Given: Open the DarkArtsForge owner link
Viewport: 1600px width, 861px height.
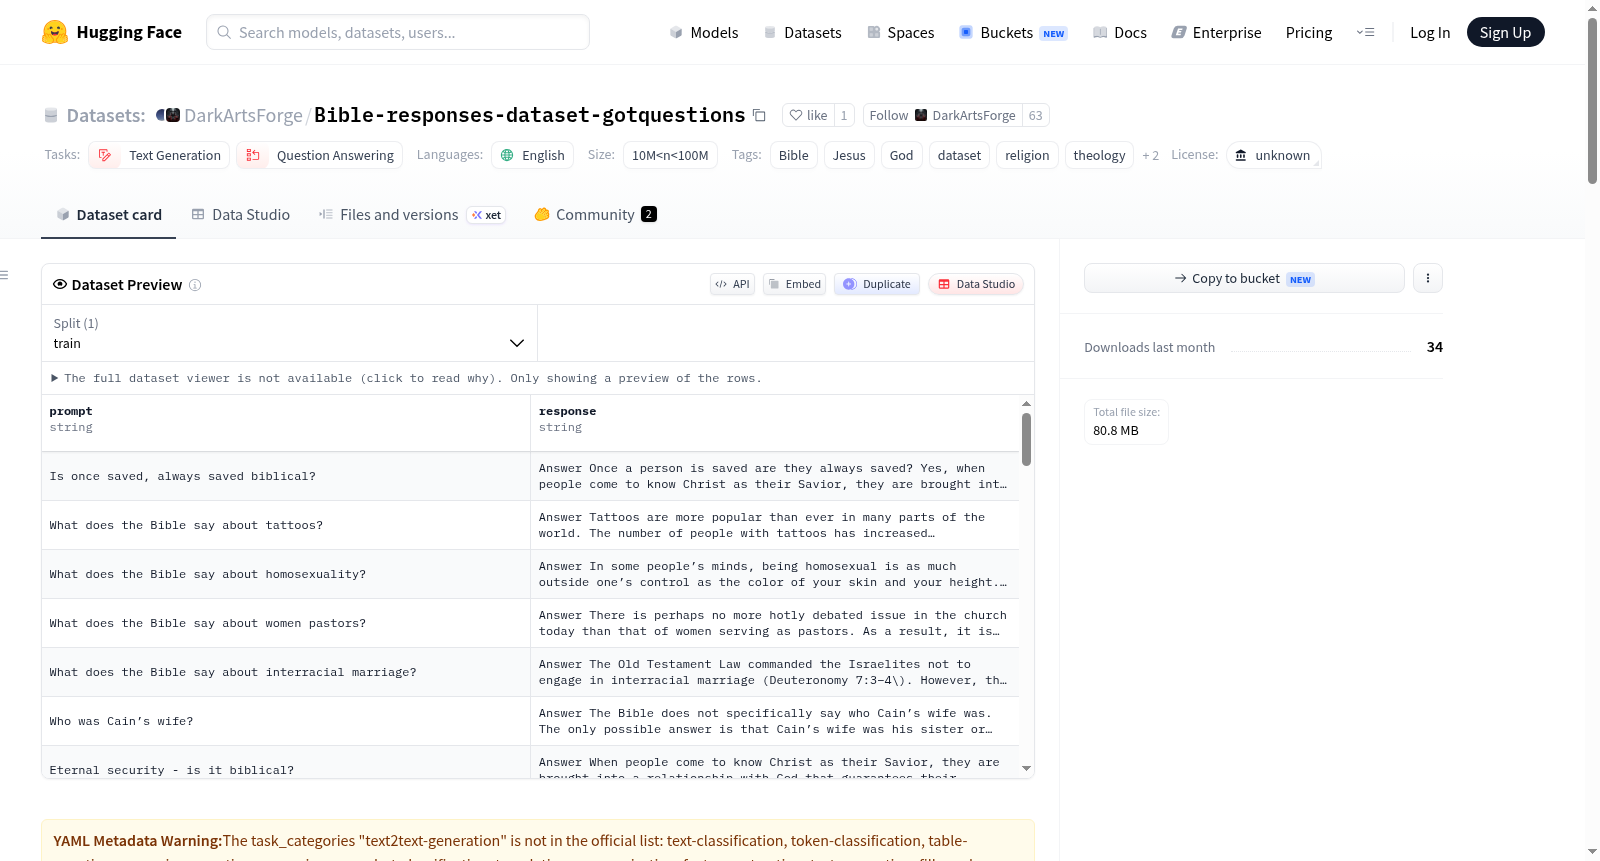Looking at the screenshot, I should click(x=243, y=115).
